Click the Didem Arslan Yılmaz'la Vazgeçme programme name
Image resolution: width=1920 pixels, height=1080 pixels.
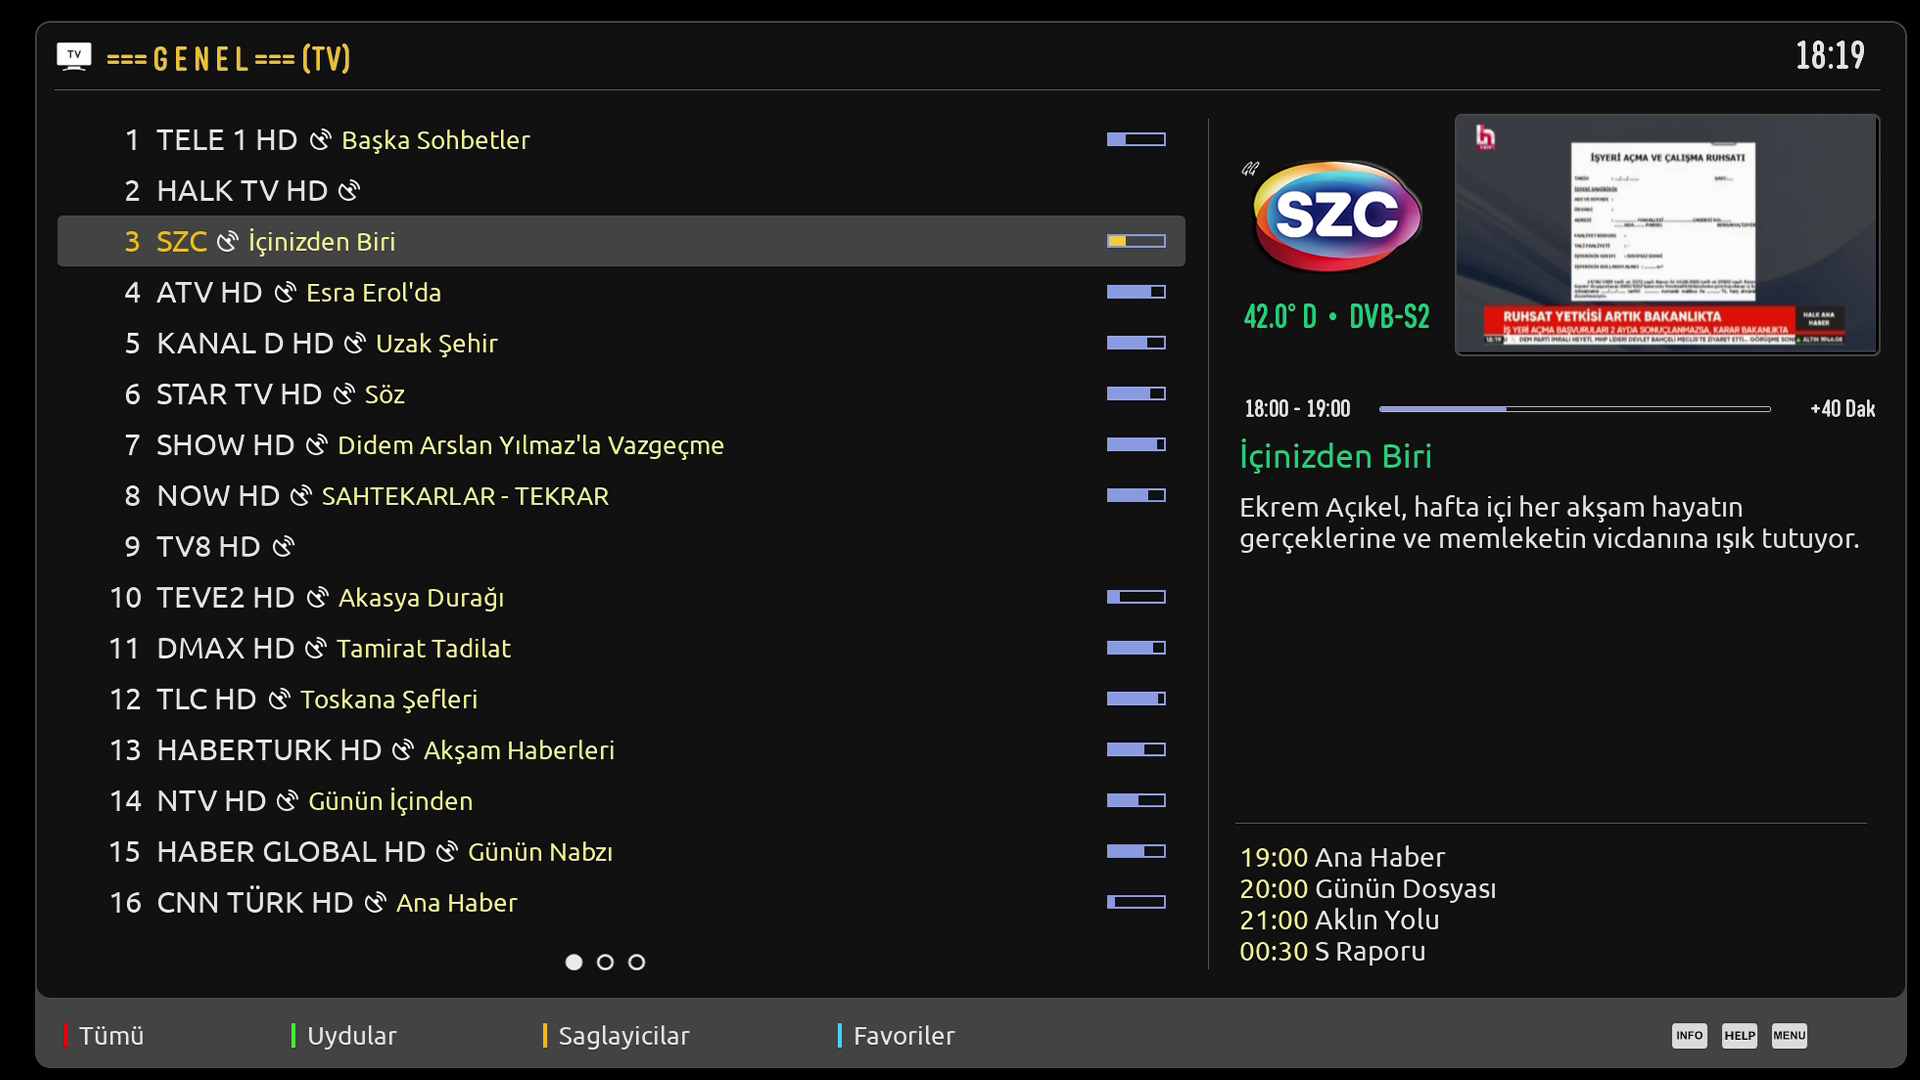(x=531, y=445)
